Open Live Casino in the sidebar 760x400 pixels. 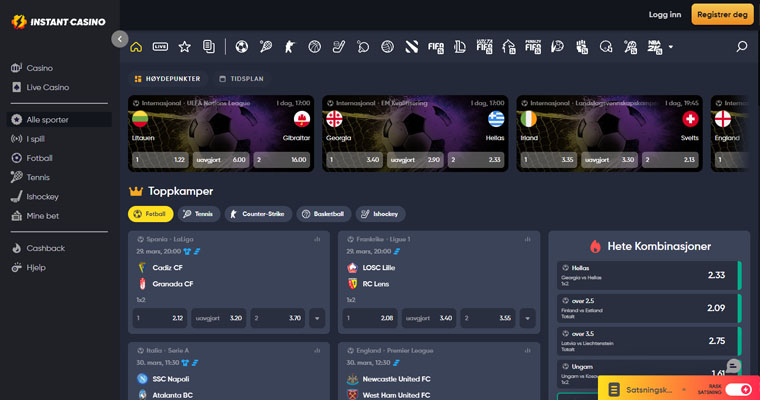59,87
